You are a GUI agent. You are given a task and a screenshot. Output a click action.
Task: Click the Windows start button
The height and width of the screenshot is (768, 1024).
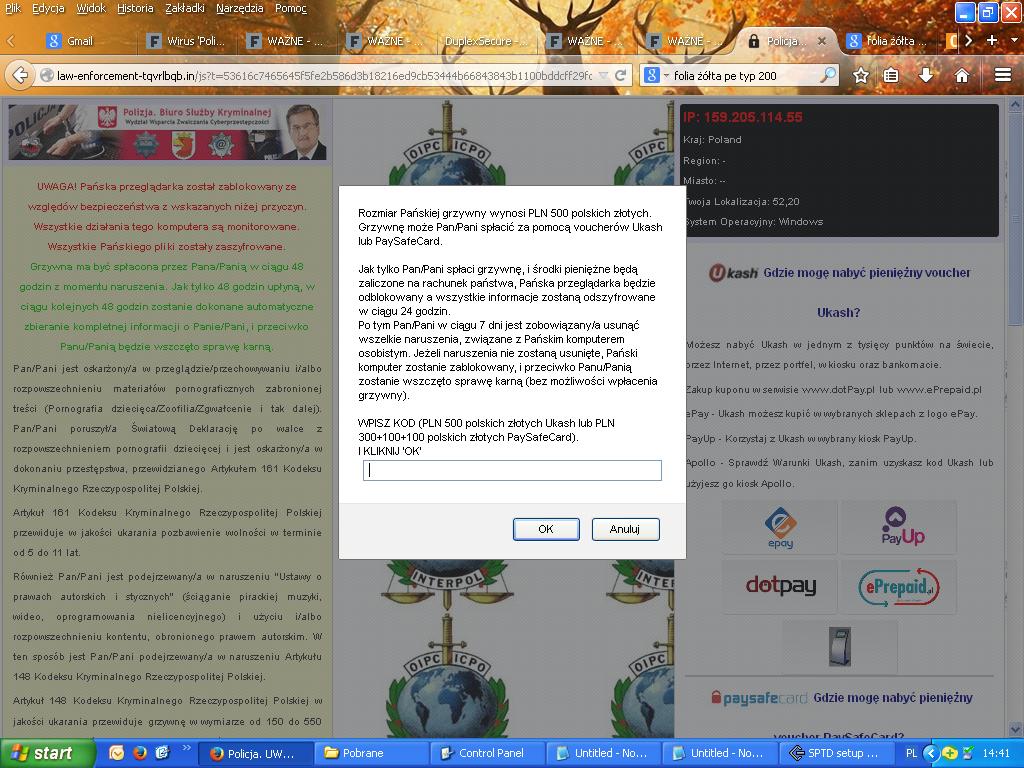pos(47,753)
